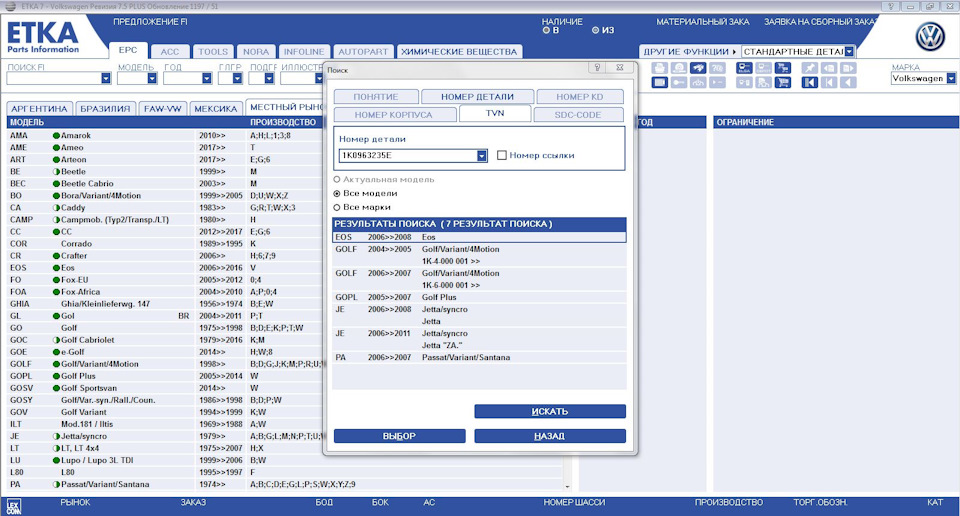Click the Volkswagen logo
This screenshot has height=516, width=960.
point(930,37)
